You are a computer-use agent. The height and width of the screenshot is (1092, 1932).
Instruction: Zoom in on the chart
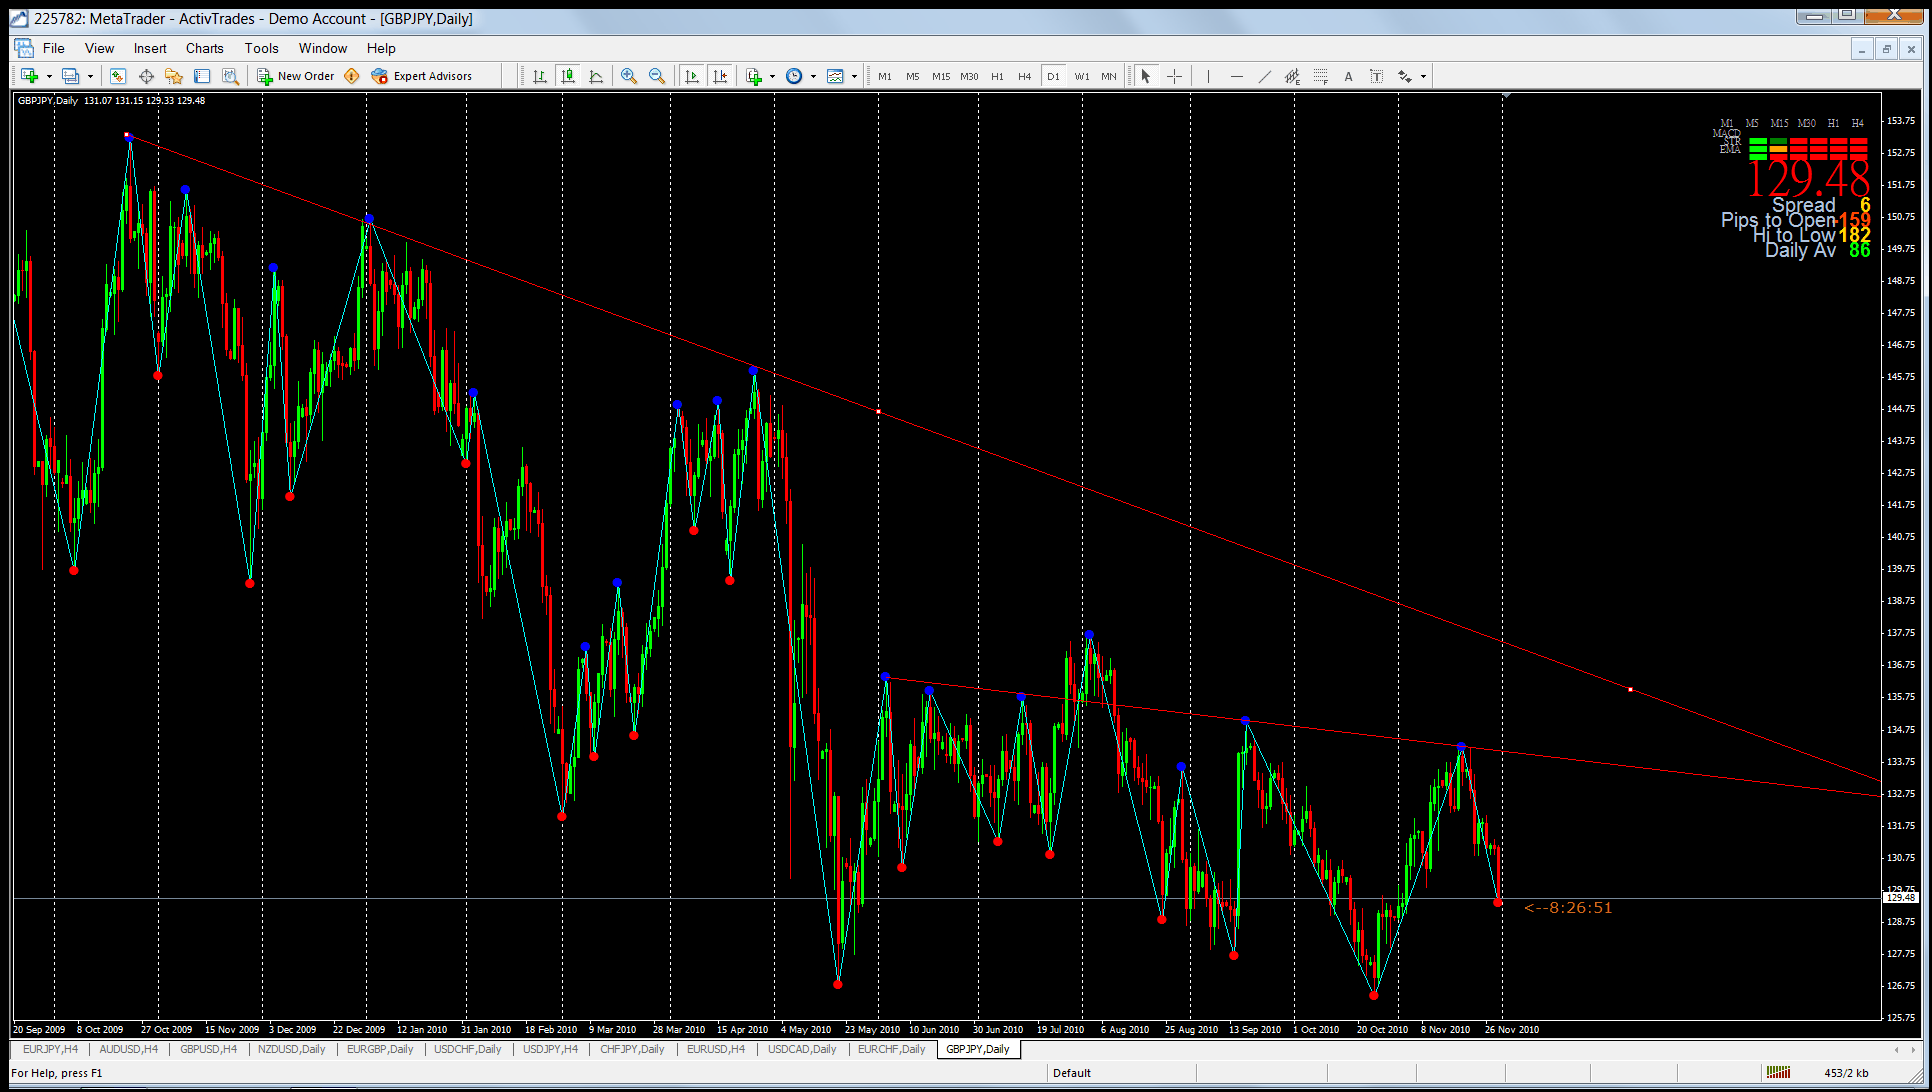pos(629,76)
